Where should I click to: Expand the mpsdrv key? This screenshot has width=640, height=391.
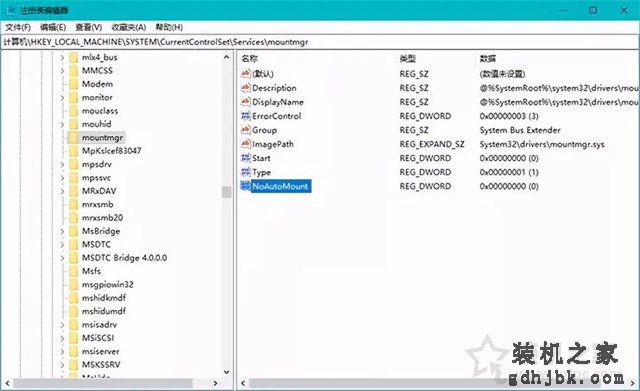62,164
